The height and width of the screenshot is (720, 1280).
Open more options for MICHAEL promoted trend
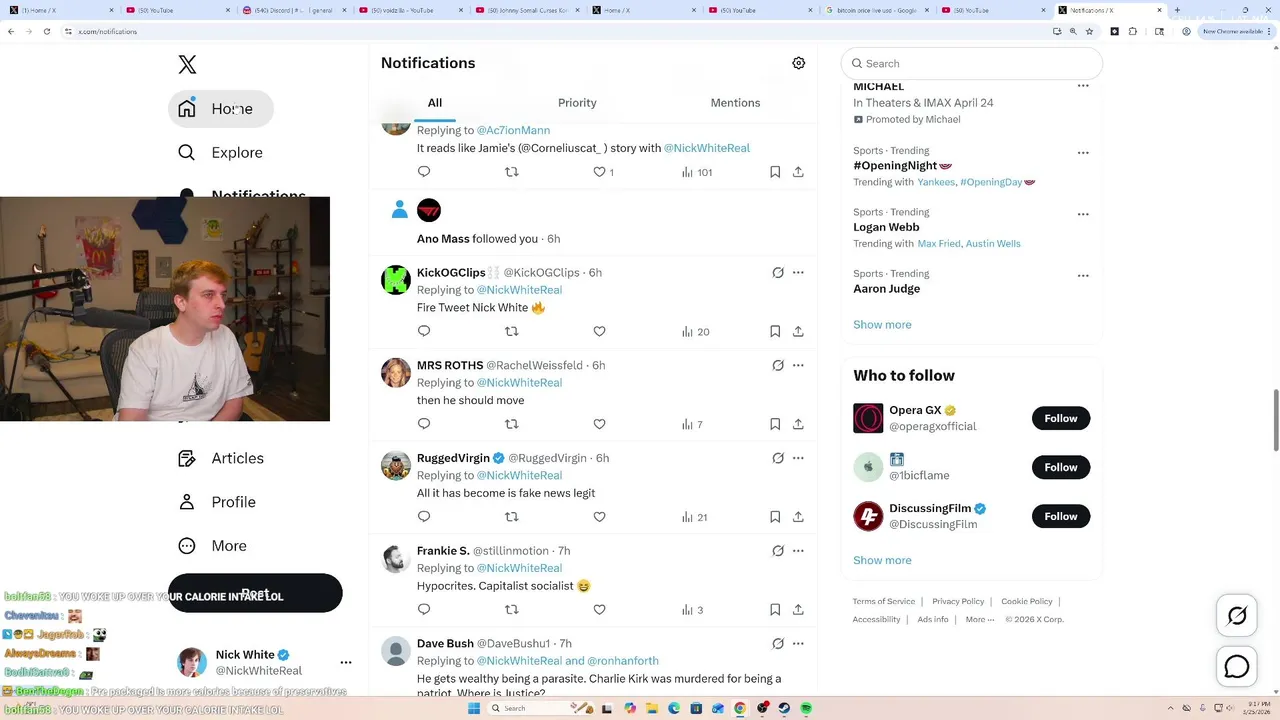(1083, 86)
